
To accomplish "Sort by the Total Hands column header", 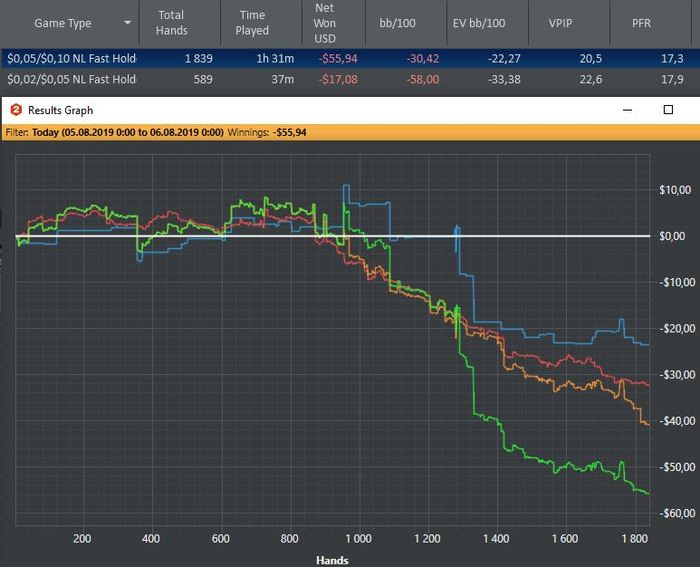I will click(171, 23).
